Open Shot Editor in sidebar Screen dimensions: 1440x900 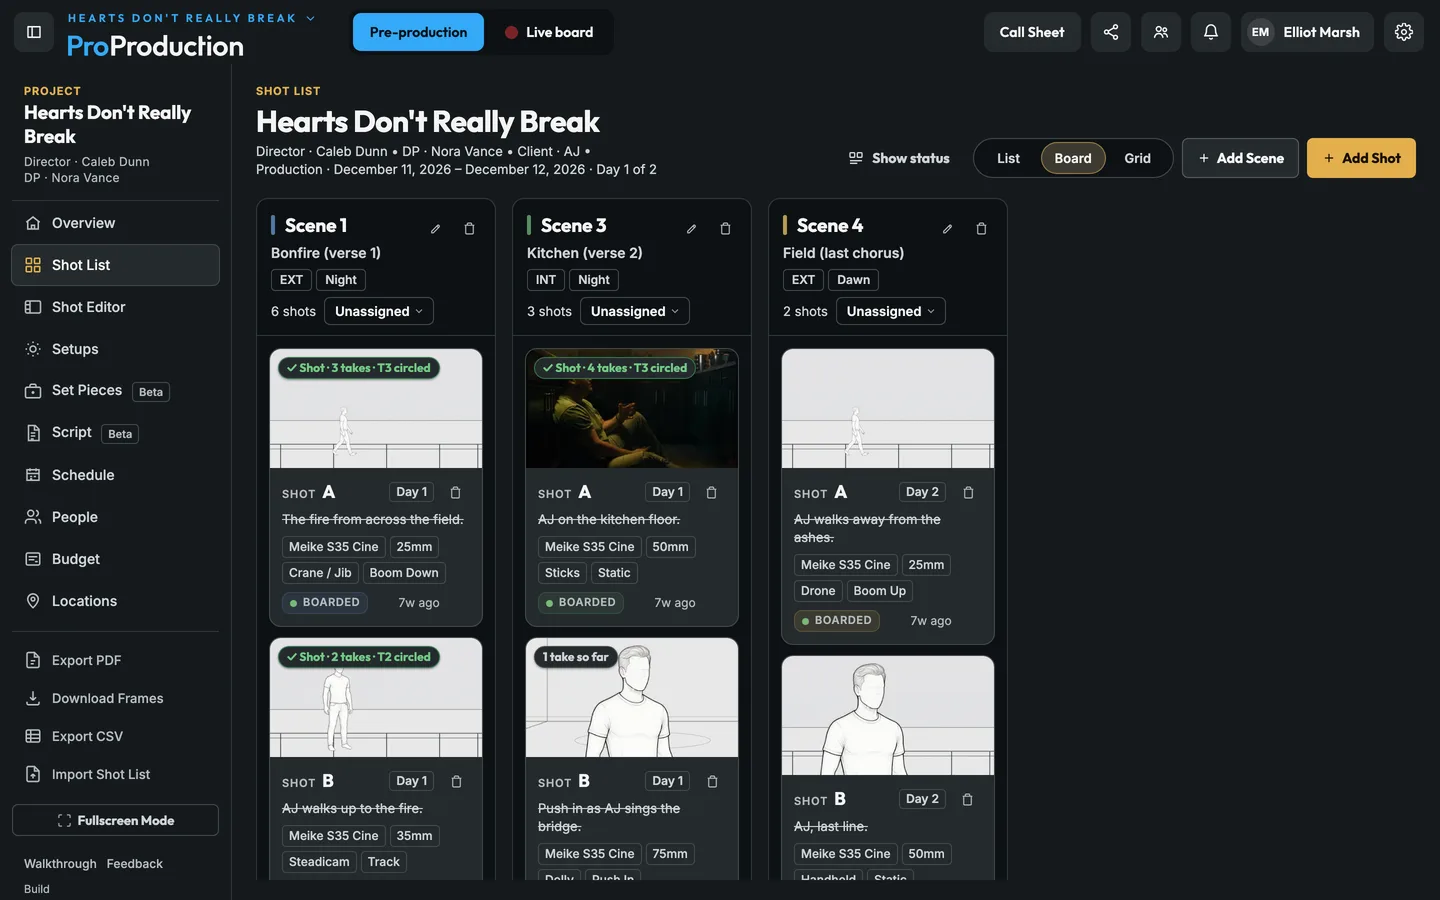pyautogui.click(x=115, y=307)
